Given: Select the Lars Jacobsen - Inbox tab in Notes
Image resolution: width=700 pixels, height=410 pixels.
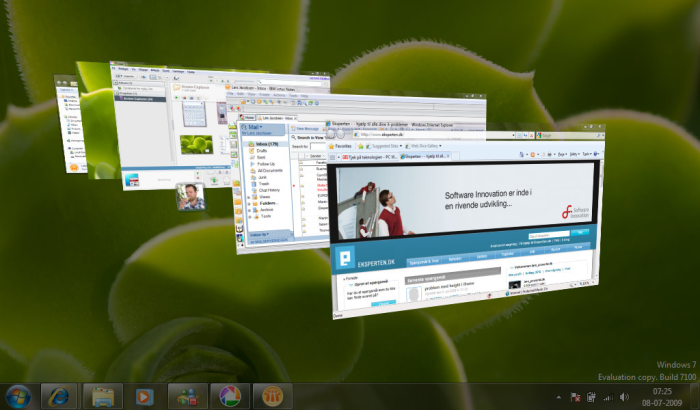Looking at the screenshot, I should 277,118.
